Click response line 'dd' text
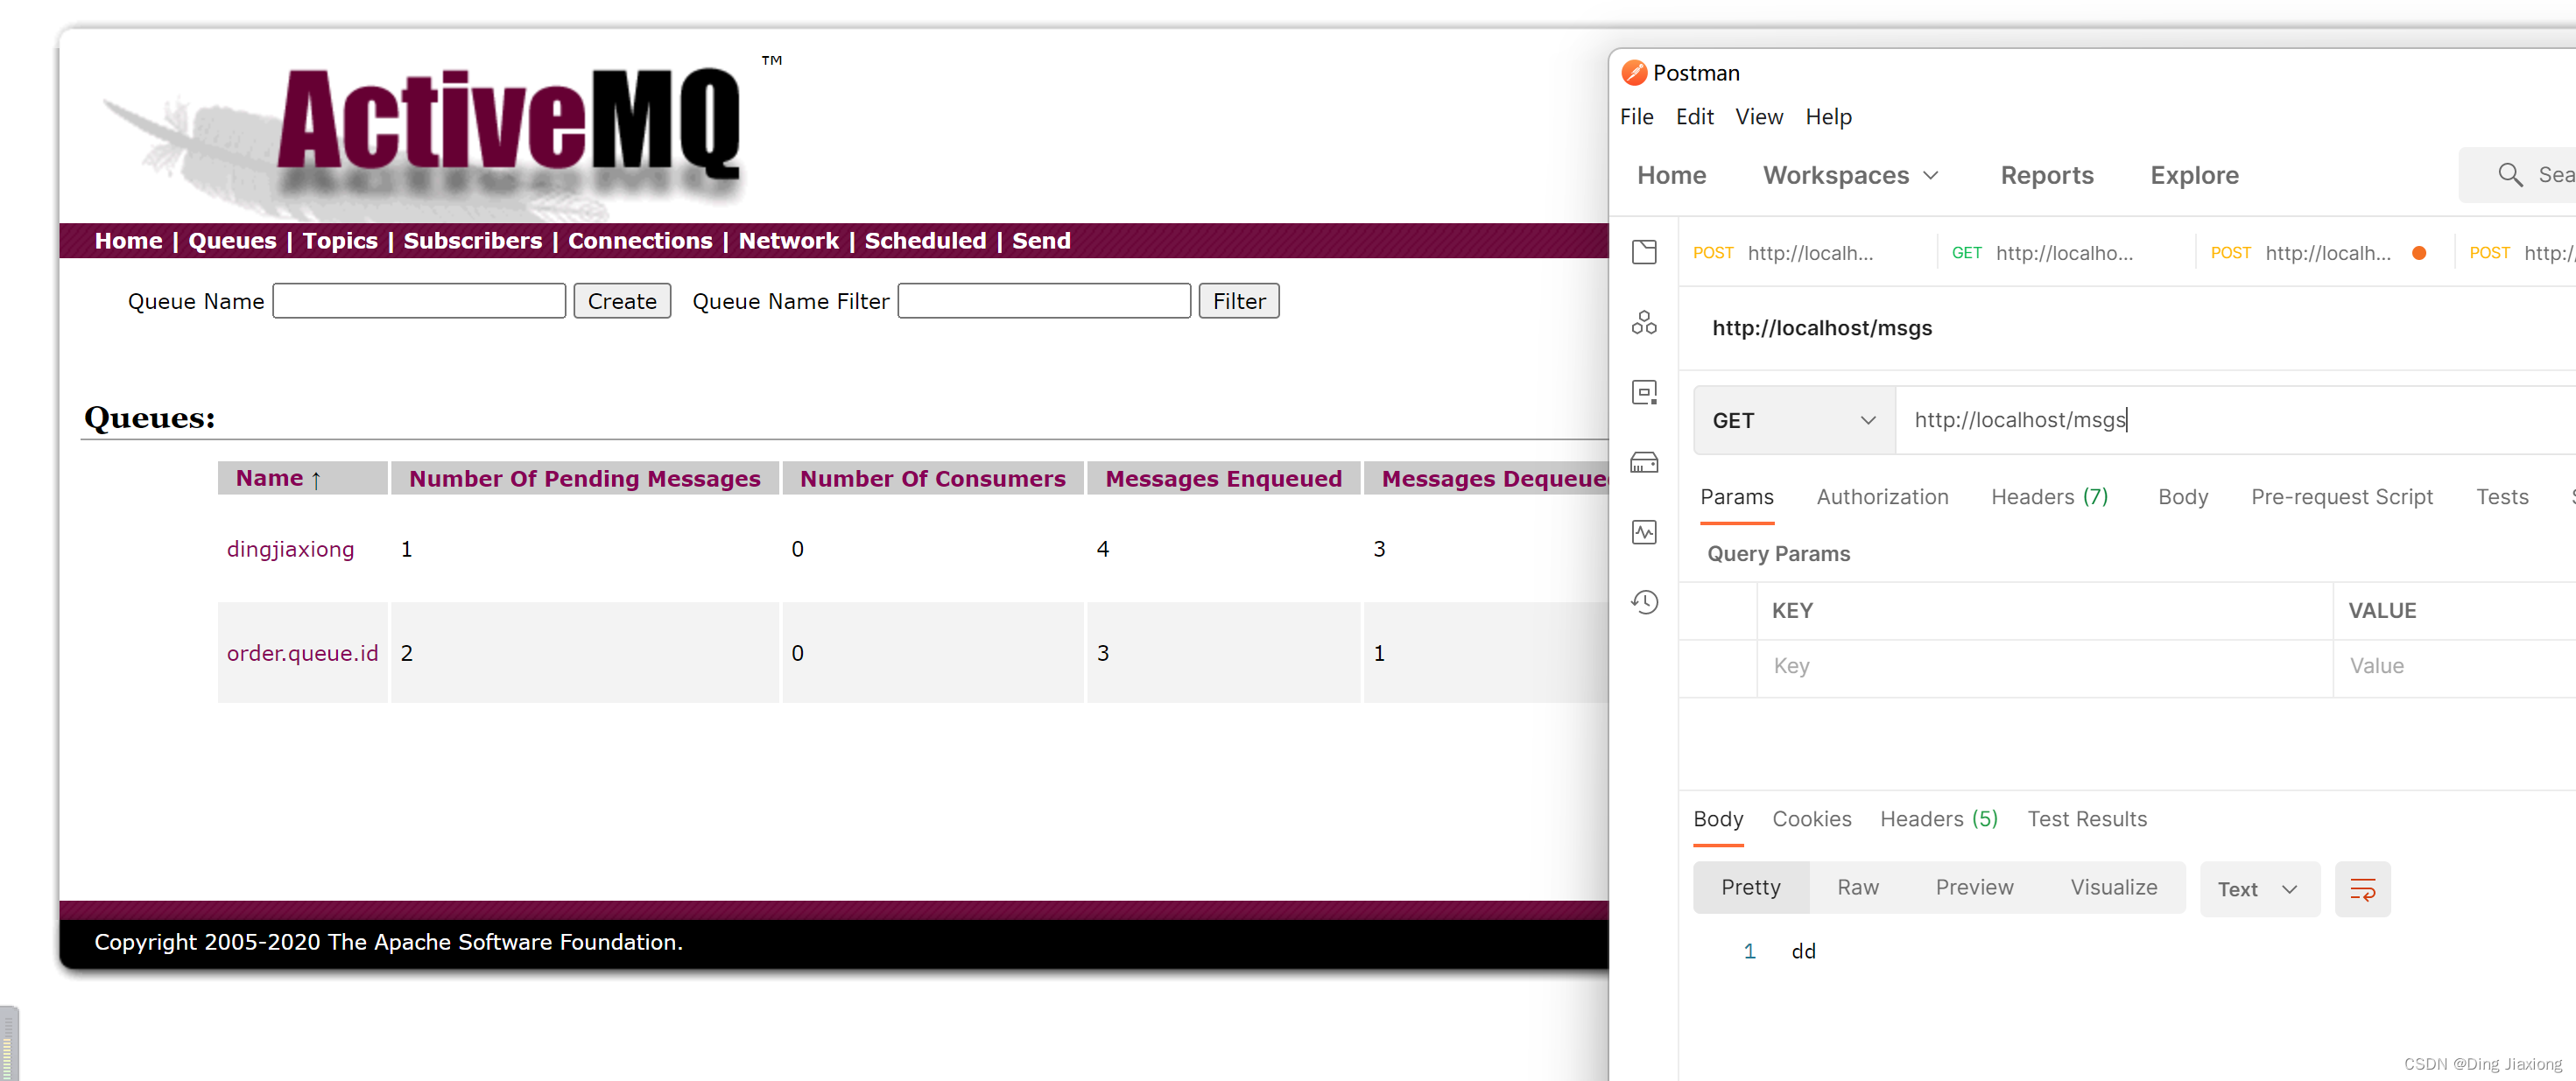Viewport: 2576px width, 1081px height. pos(1803,952)
